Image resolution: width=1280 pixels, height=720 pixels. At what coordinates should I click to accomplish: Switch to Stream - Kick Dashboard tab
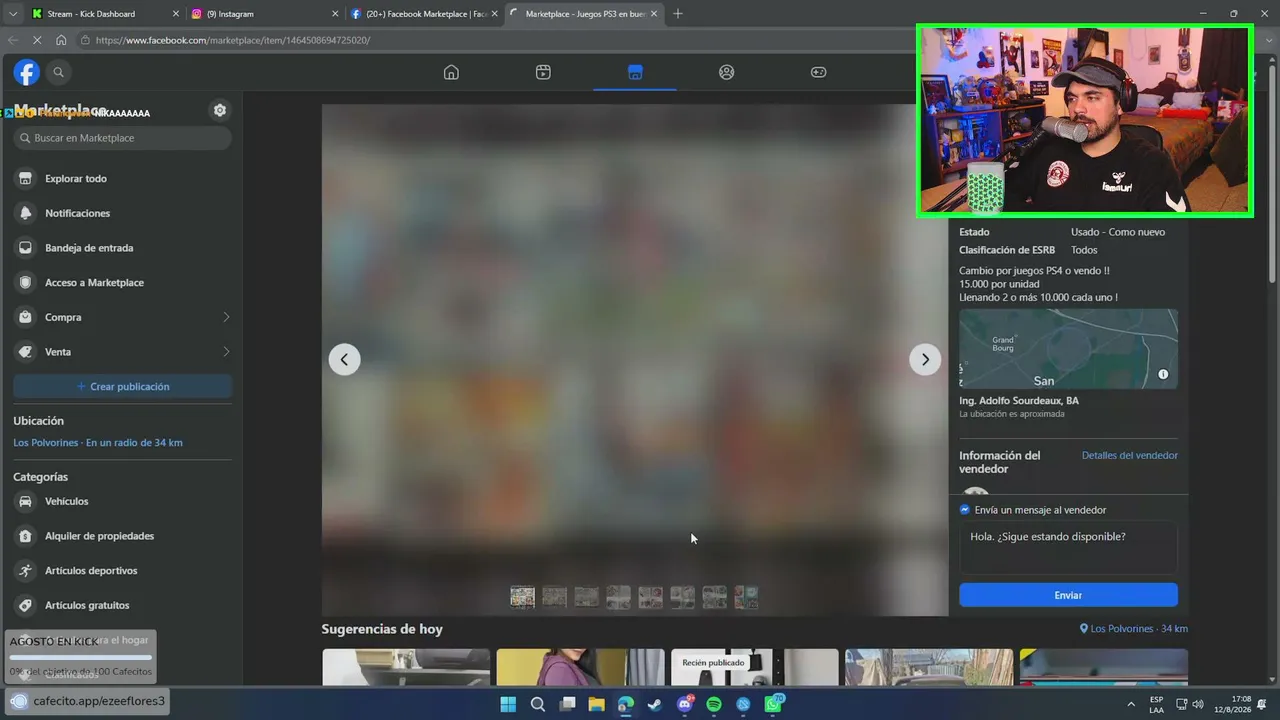[x=104, y=14]
